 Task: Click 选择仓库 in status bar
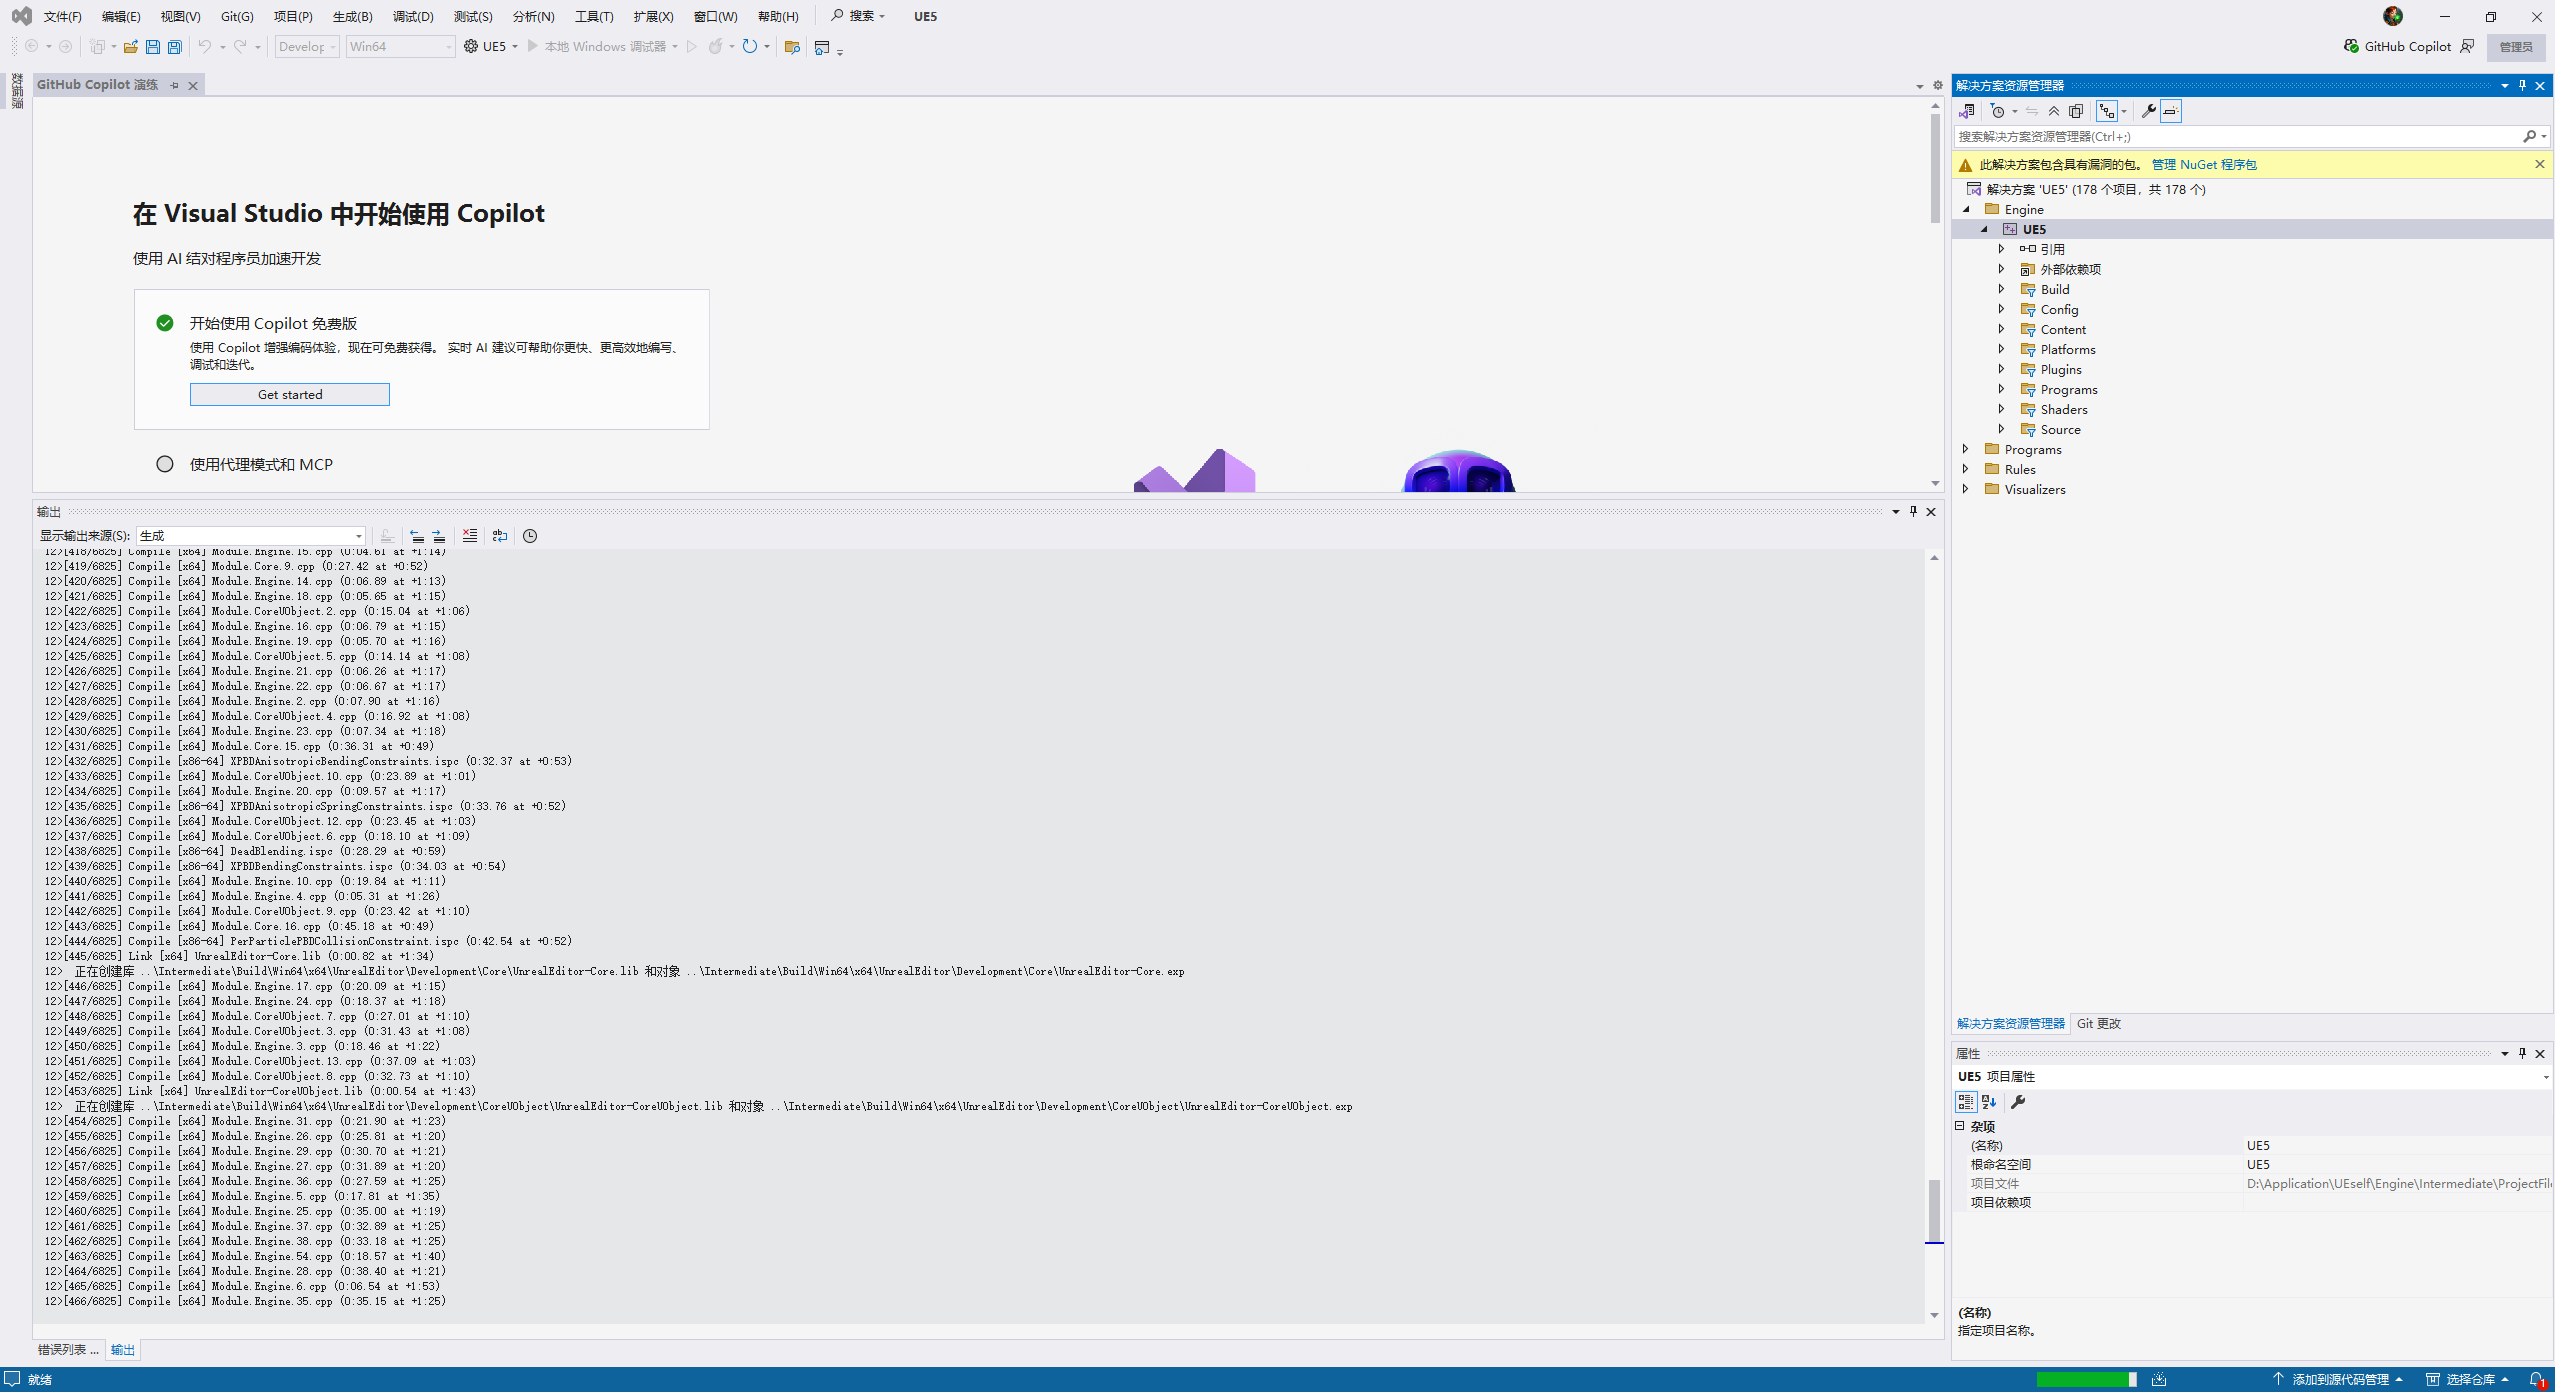(x=2468, y=1380)
